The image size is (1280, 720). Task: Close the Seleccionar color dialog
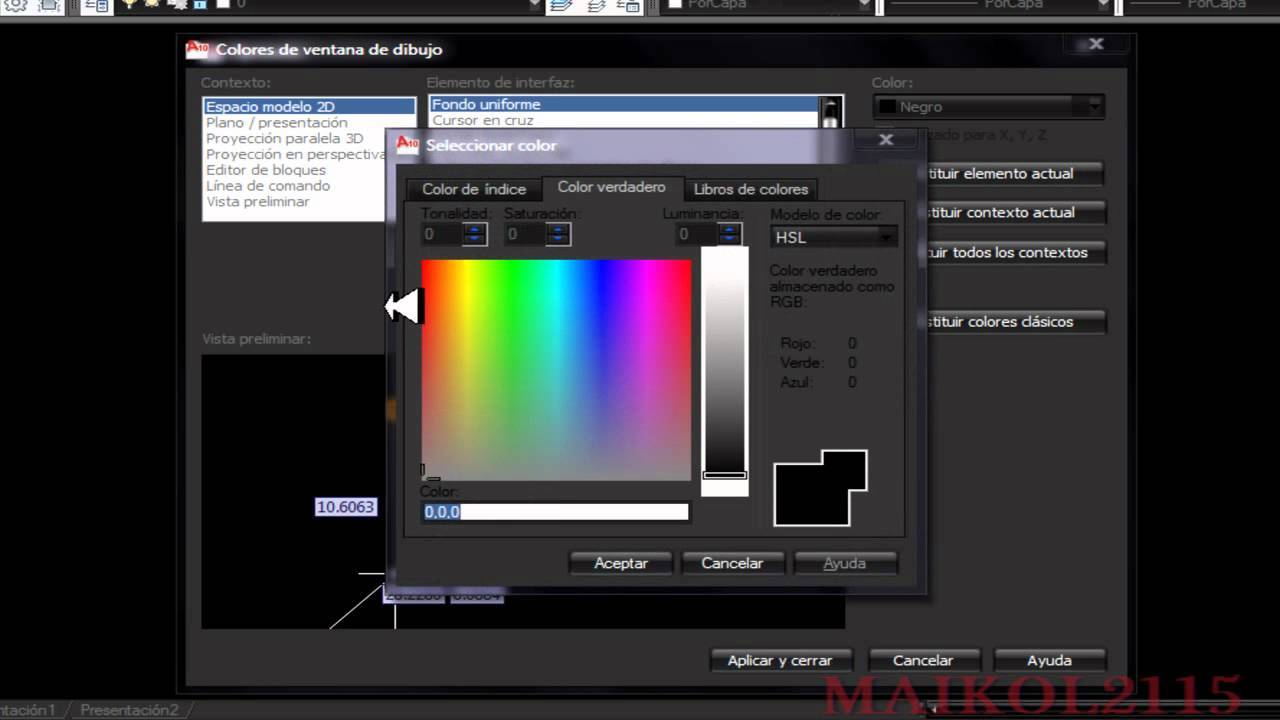point(885,140)
